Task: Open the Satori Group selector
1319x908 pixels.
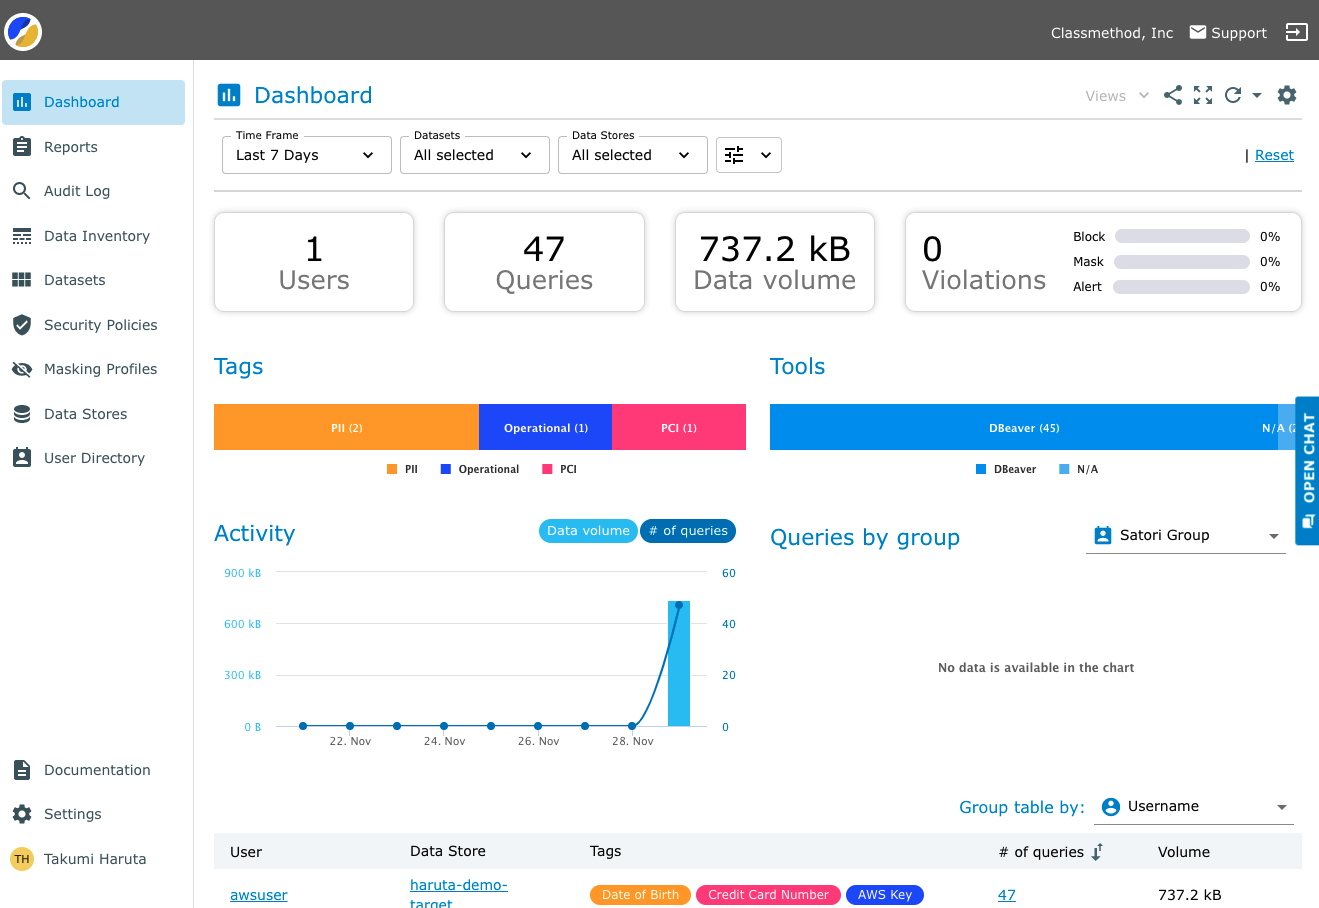Action: click(x=1185, y=535)
